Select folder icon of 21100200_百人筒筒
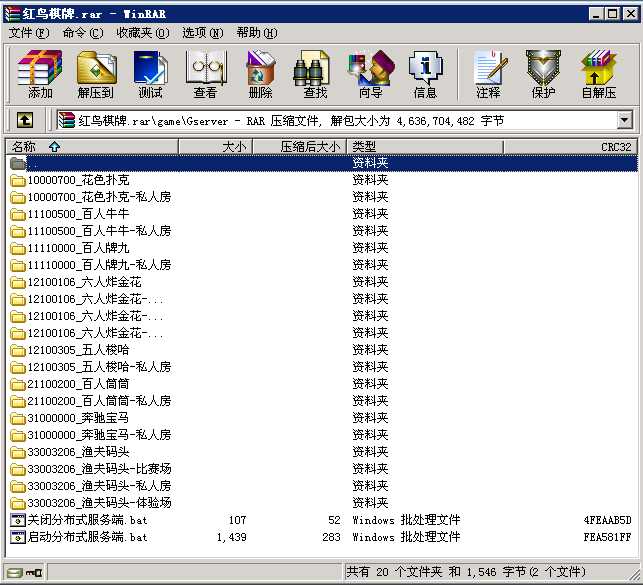Screen dimensions: 643x585 18,385
